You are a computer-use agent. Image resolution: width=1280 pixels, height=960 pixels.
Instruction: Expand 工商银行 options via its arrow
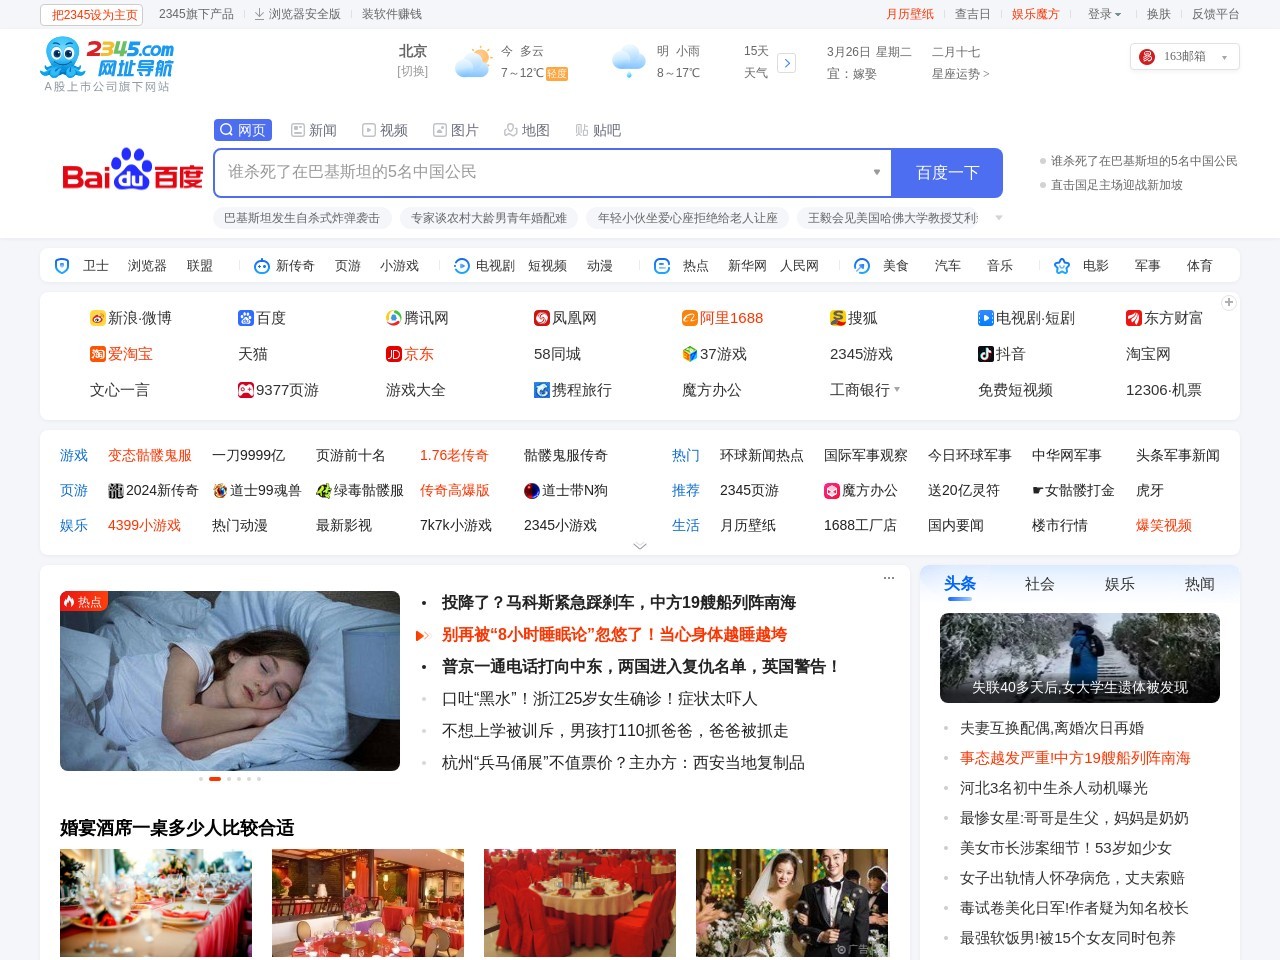tap(897, 390)
